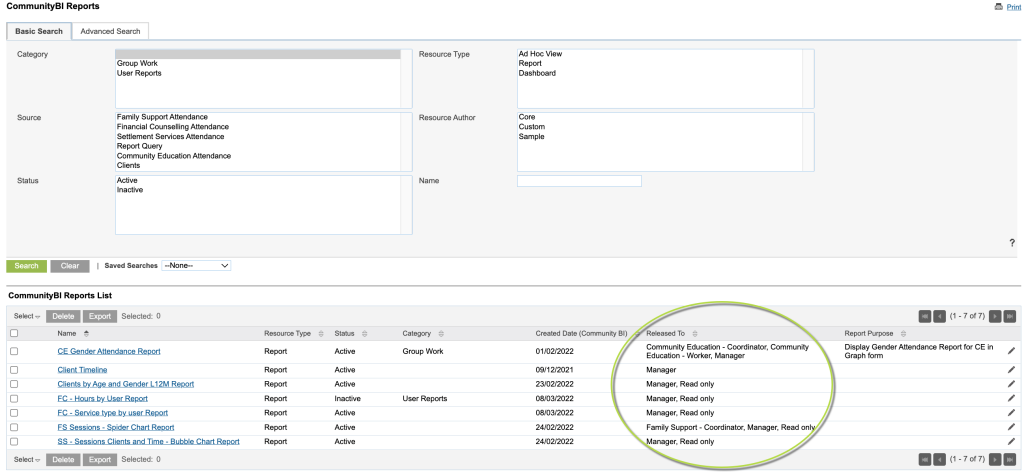The width and height of the screenshot is (1024, 476).
Task: Click pencil icon for Client Timeline row
Action: coord(1012,370)
